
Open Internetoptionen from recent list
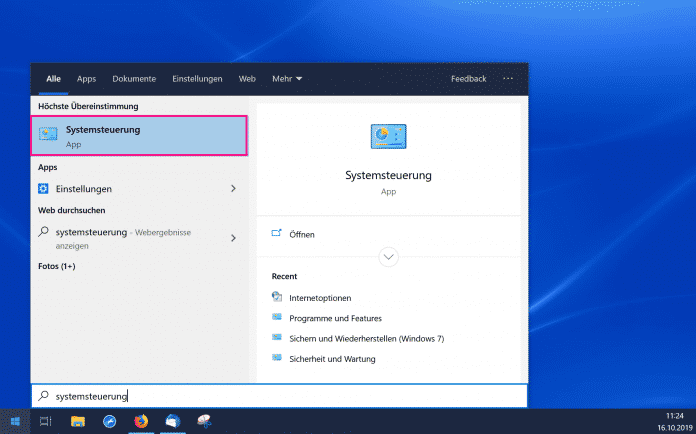[320, 298]
